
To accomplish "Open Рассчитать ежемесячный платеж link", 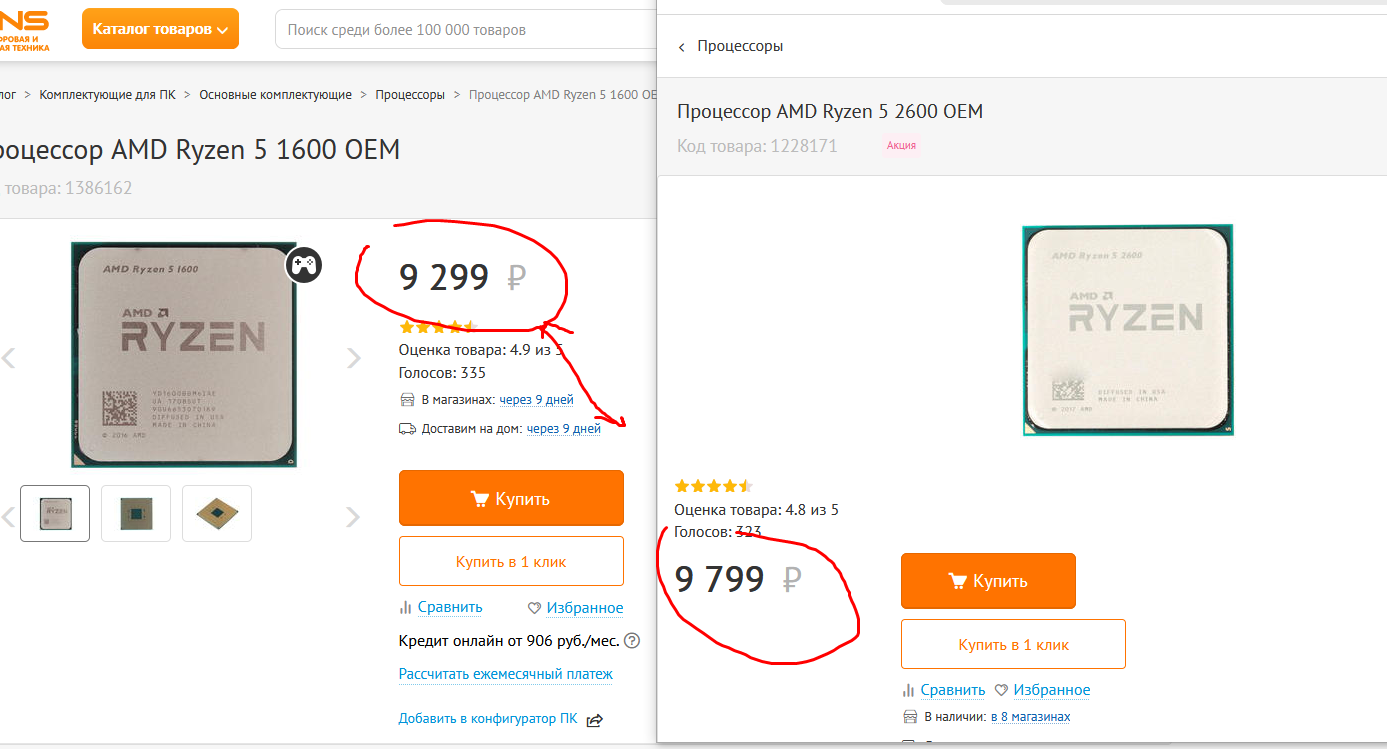I will pyautogui.click(x=505, y=674).
